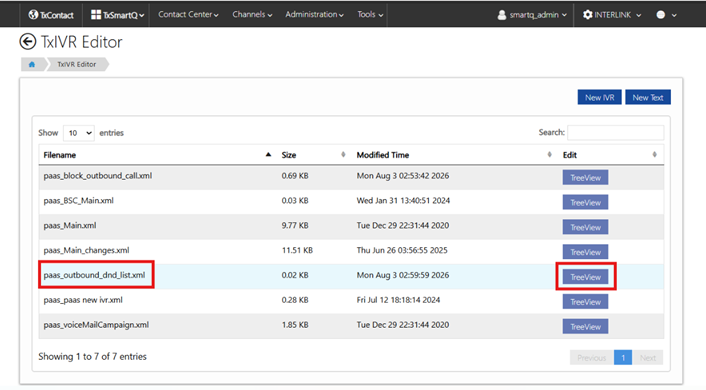Click the Next pagination button
Screen dimensions: 706x390
(x=648, y=358)
